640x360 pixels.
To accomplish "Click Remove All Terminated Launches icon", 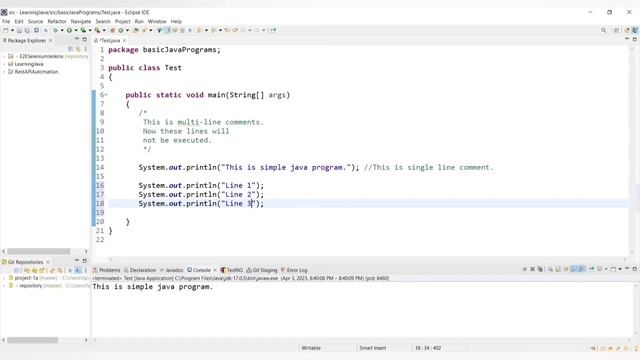I will pyautogui.click(x=540, y=269).
